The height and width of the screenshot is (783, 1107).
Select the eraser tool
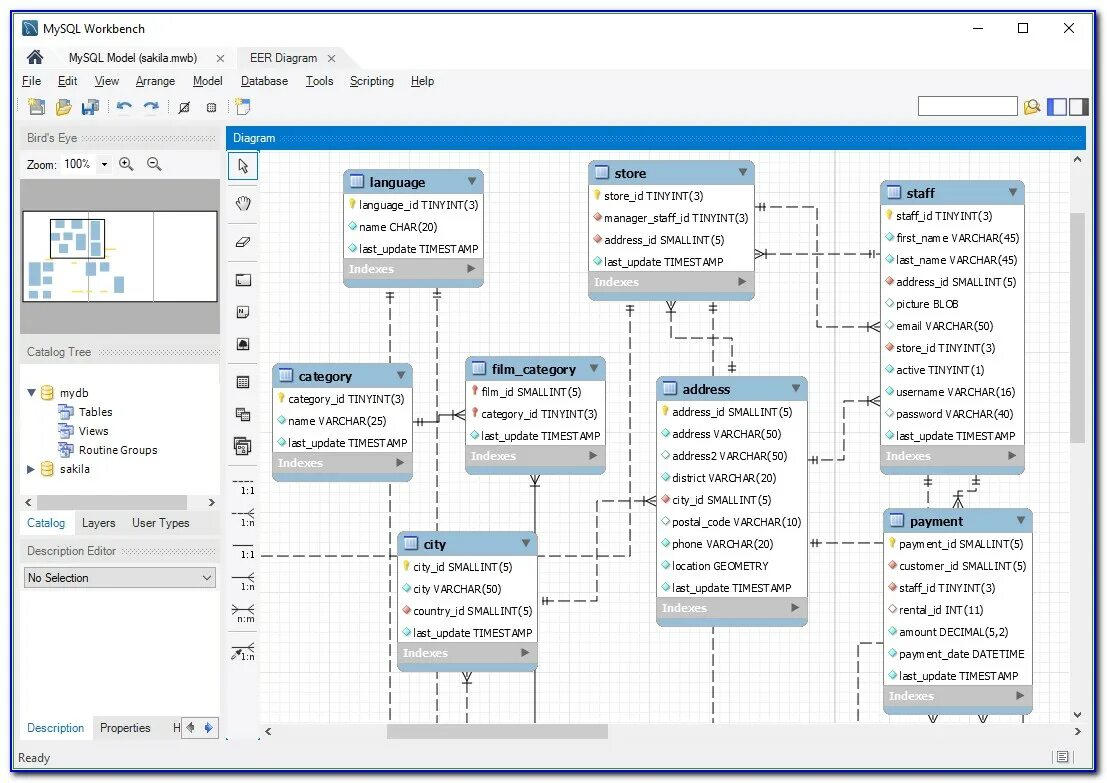click(x=243, y=242)
